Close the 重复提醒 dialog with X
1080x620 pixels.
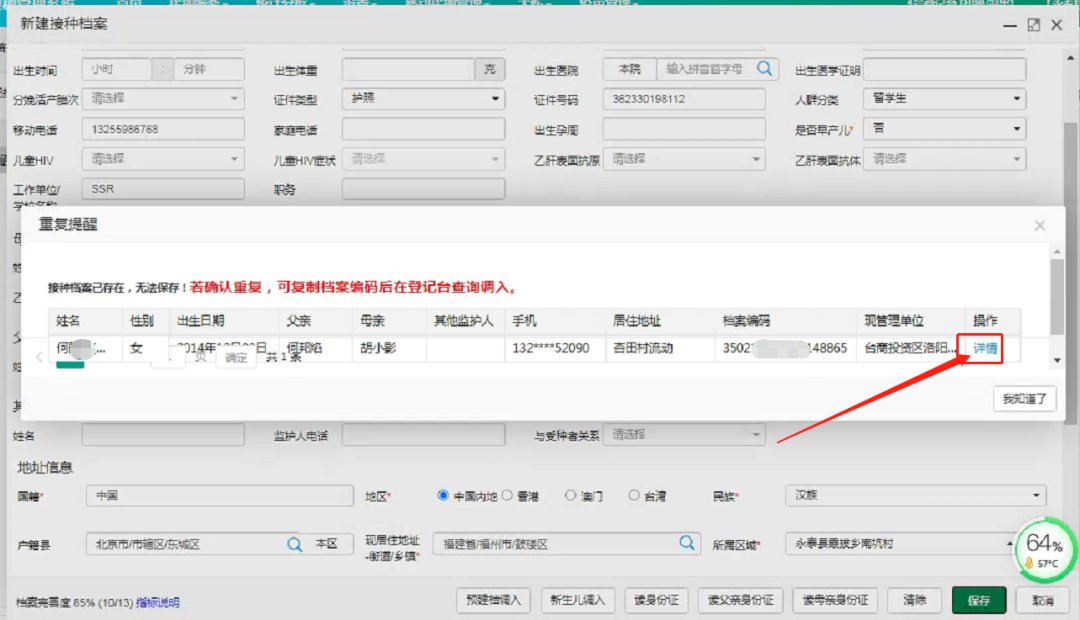[1039, 227]
